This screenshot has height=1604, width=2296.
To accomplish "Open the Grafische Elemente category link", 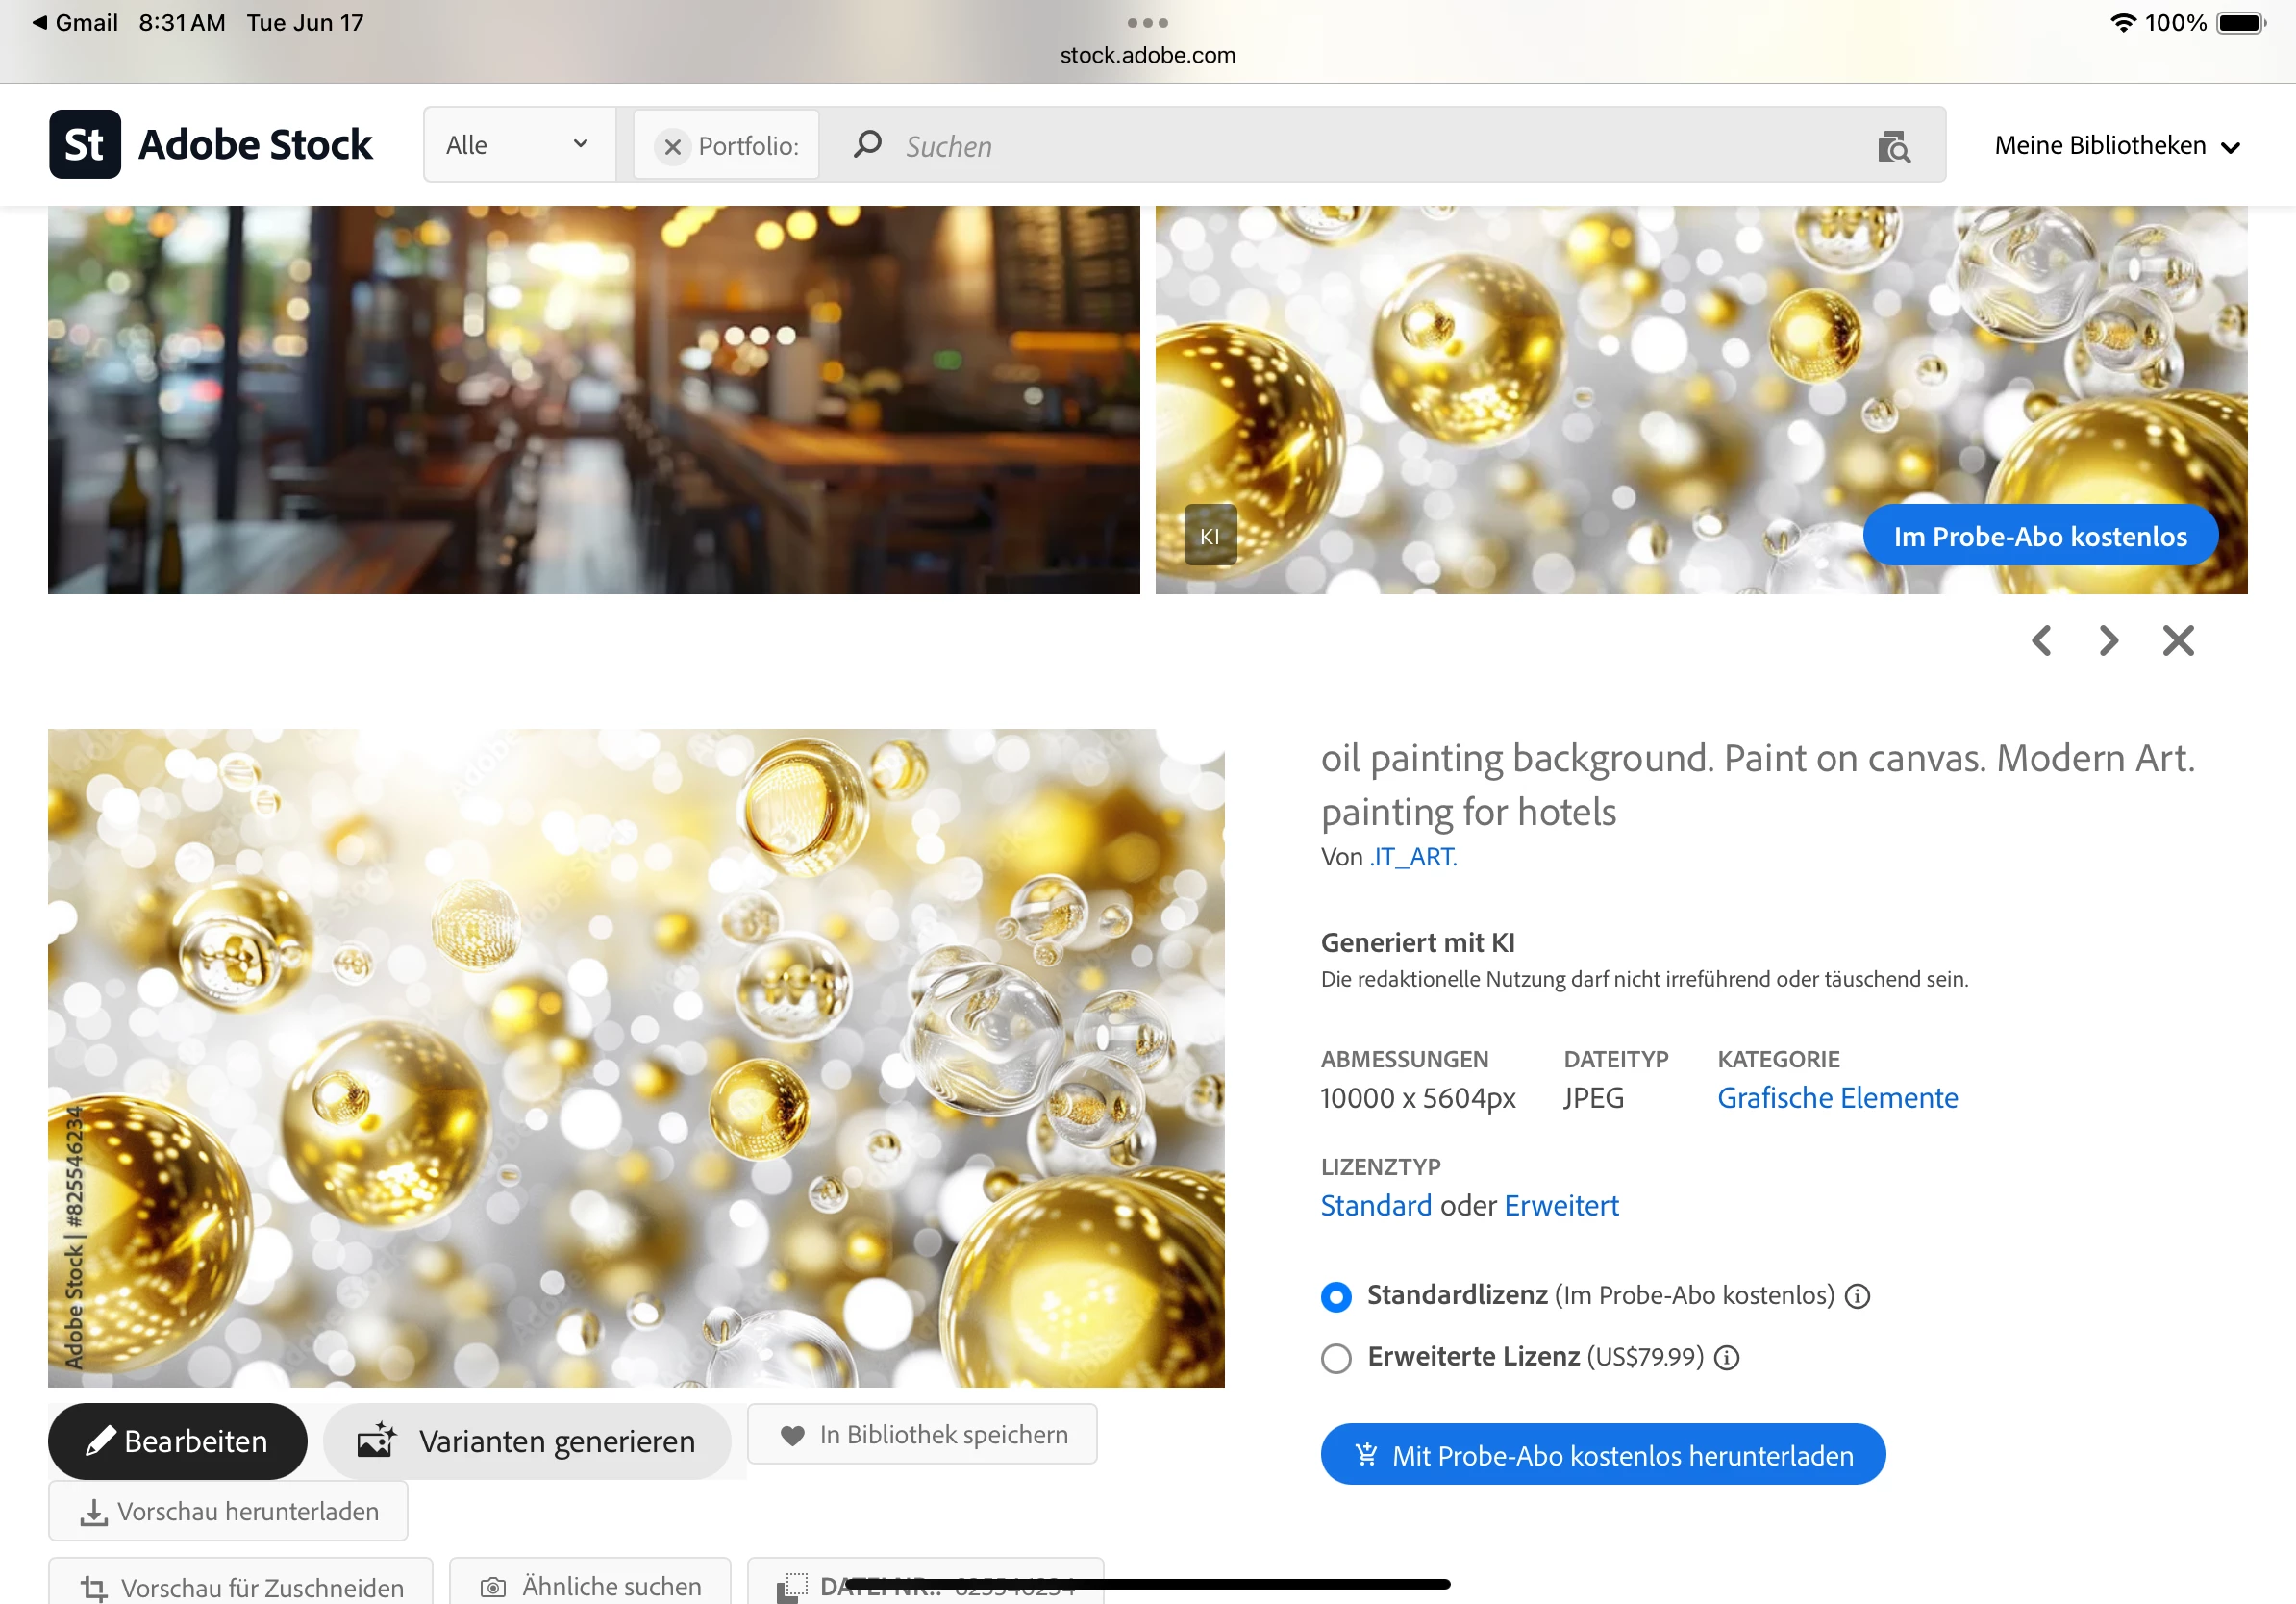I will coord(1836,1097).
